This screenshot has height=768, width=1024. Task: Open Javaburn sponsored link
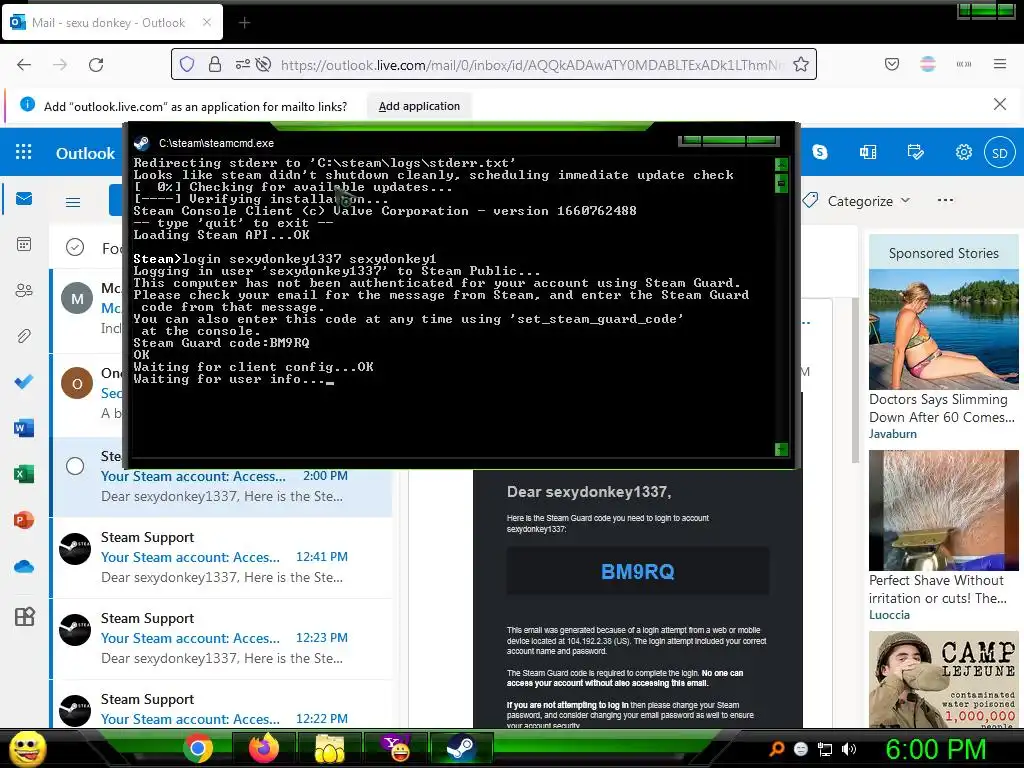[x=893, y=434]
